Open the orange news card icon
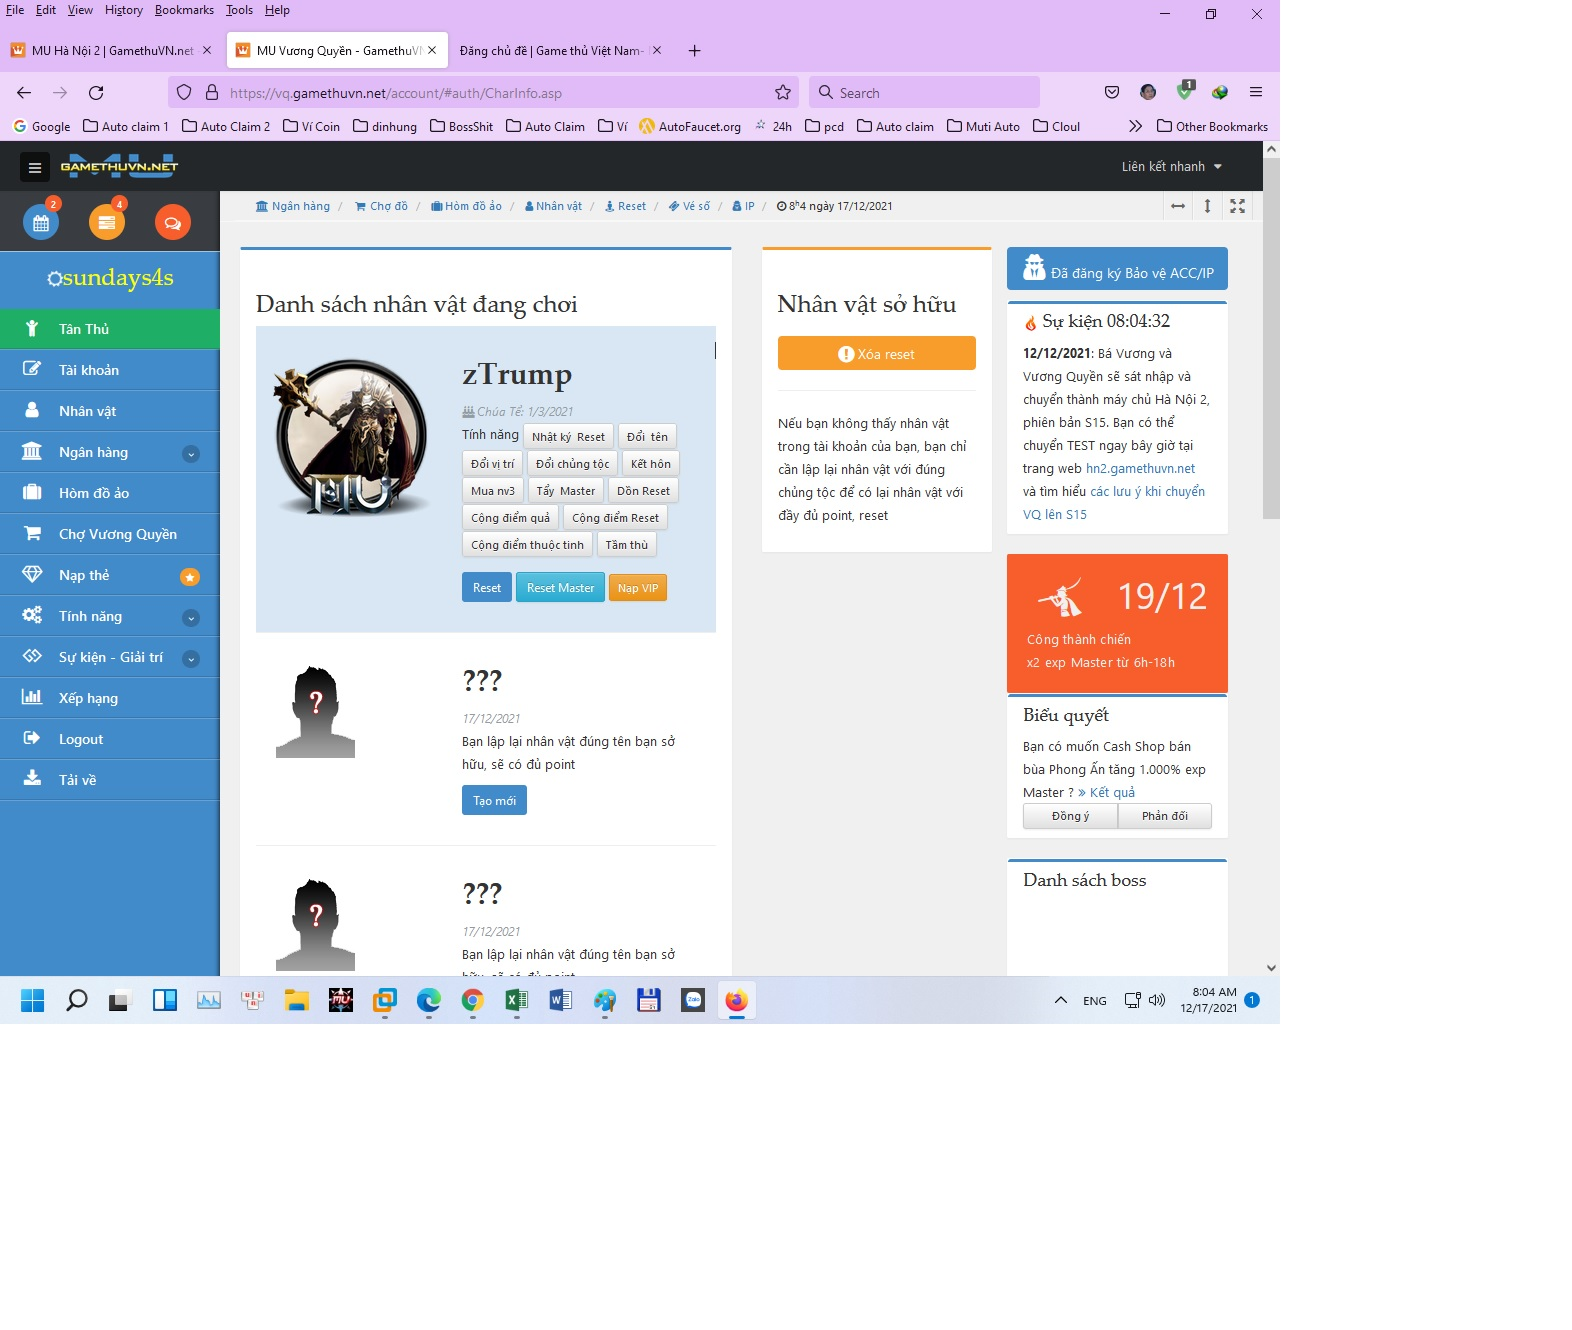 pos(107,223)
